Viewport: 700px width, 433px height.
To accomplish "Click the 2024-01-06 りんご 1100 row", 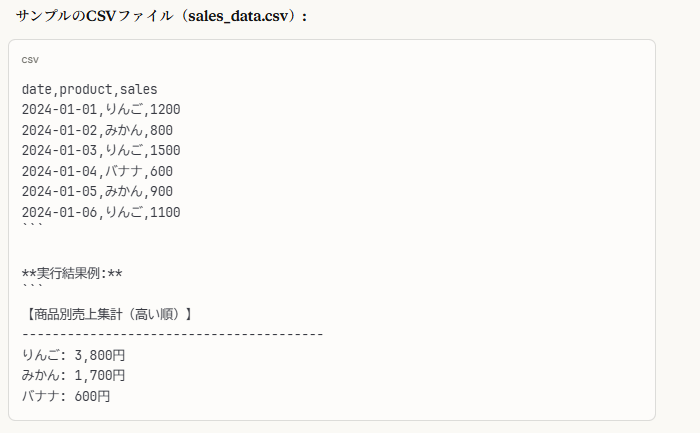I will [100, 212].
